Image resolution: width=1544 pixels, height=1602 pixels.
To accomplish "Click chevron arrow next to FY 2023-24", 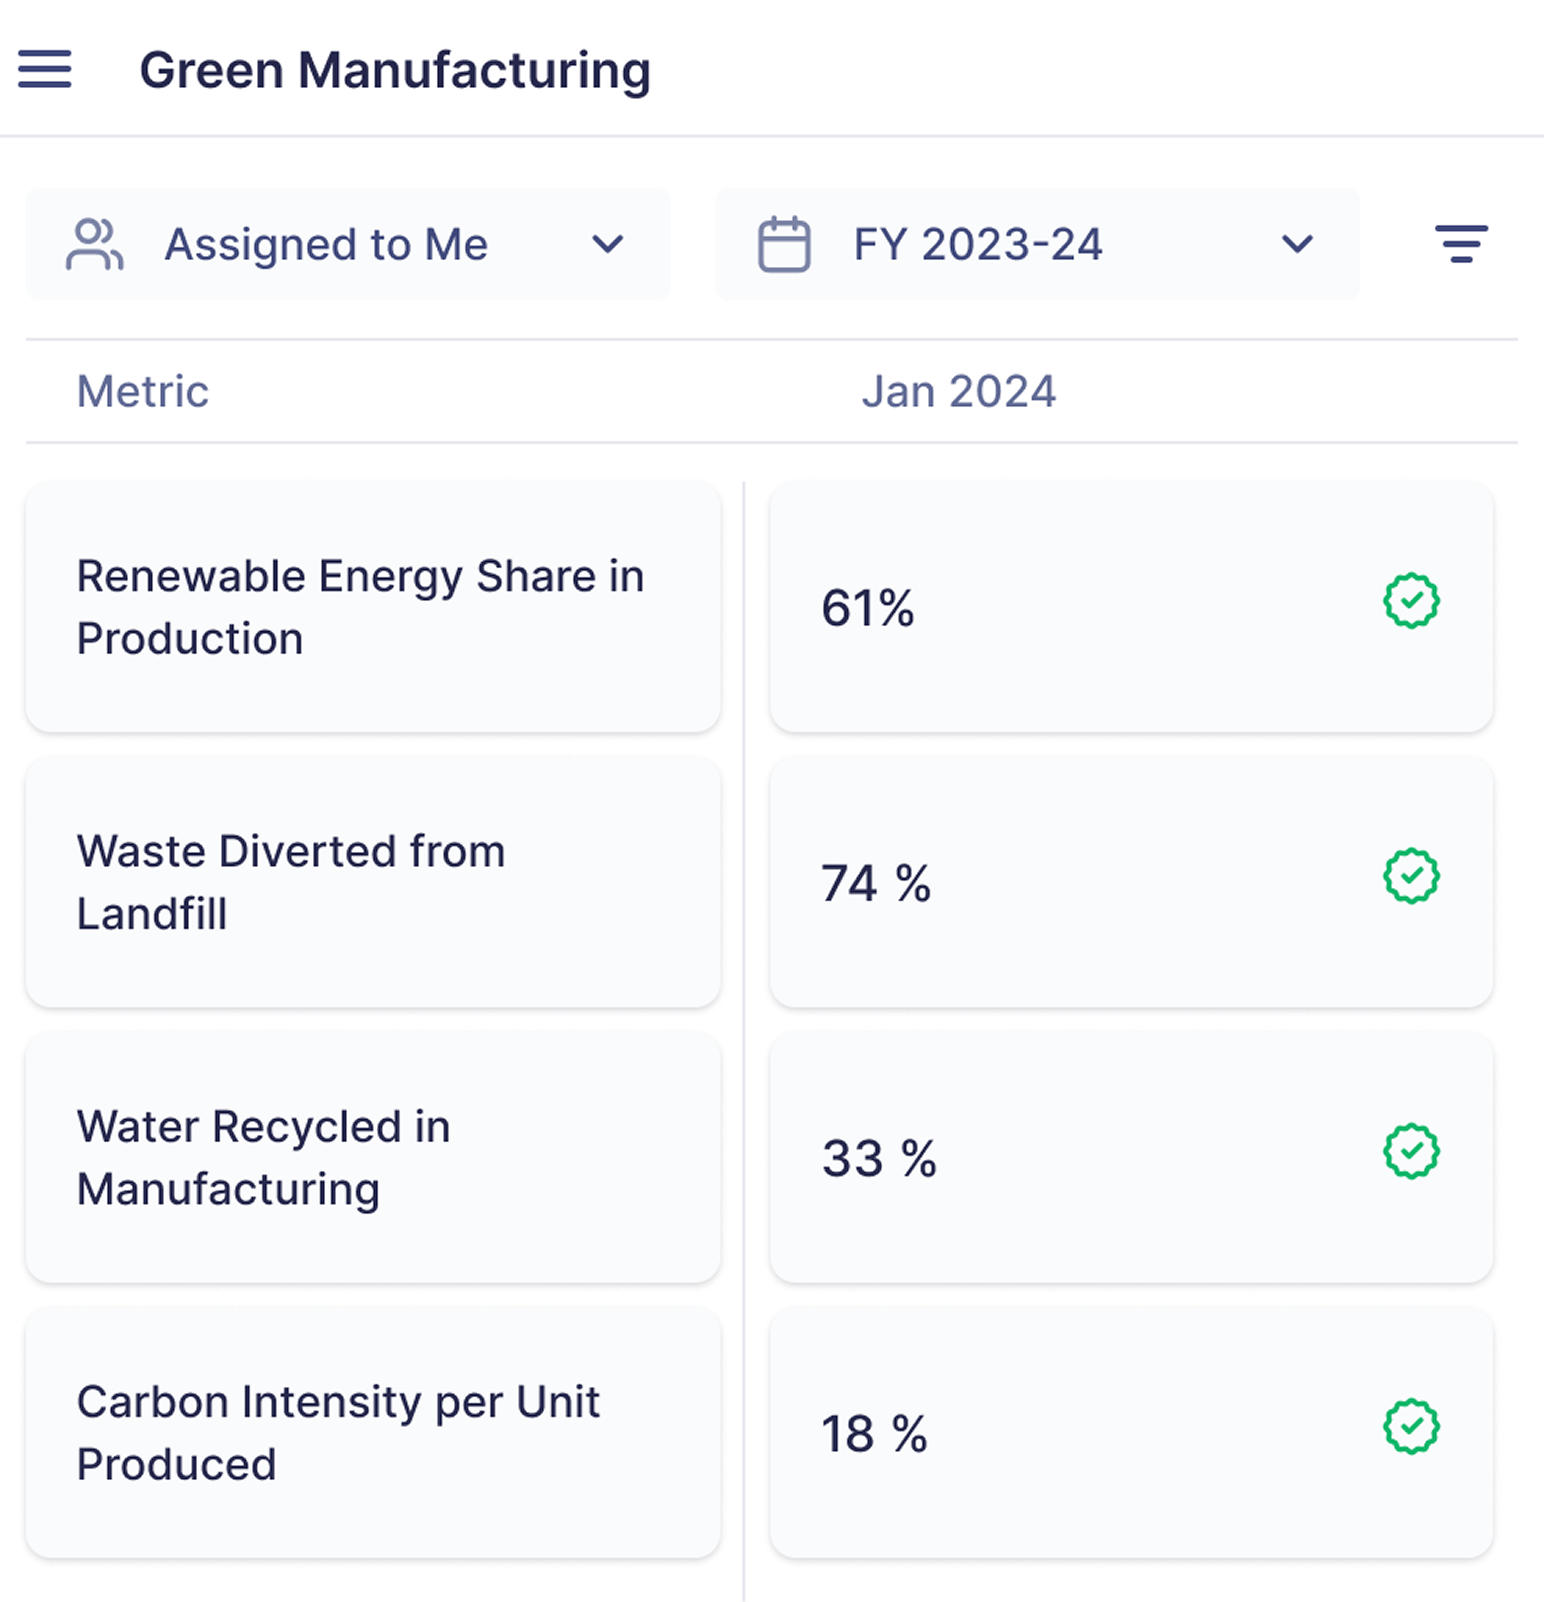I will [x=1297, y=244].
